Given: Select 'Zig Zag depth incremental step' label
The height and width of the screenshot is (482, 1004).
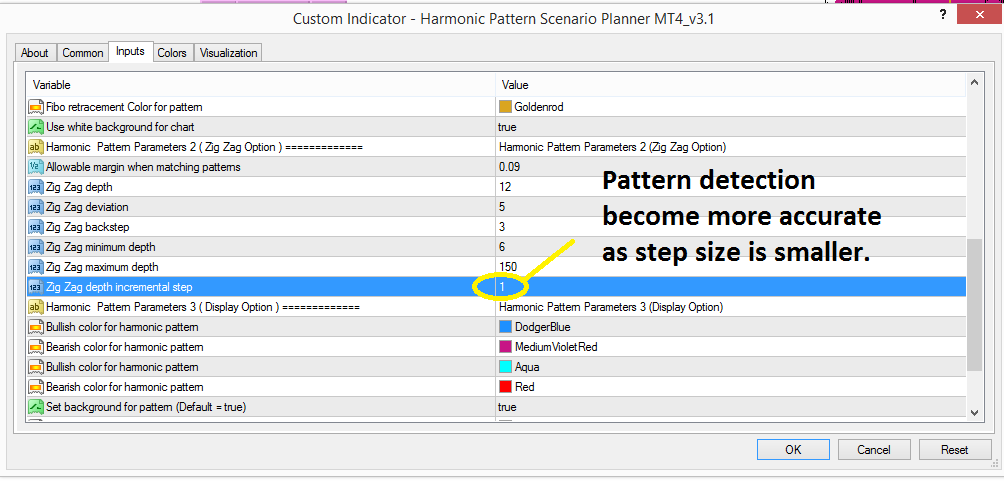Looking at the screenshot, I should click(x=119, y=287).
